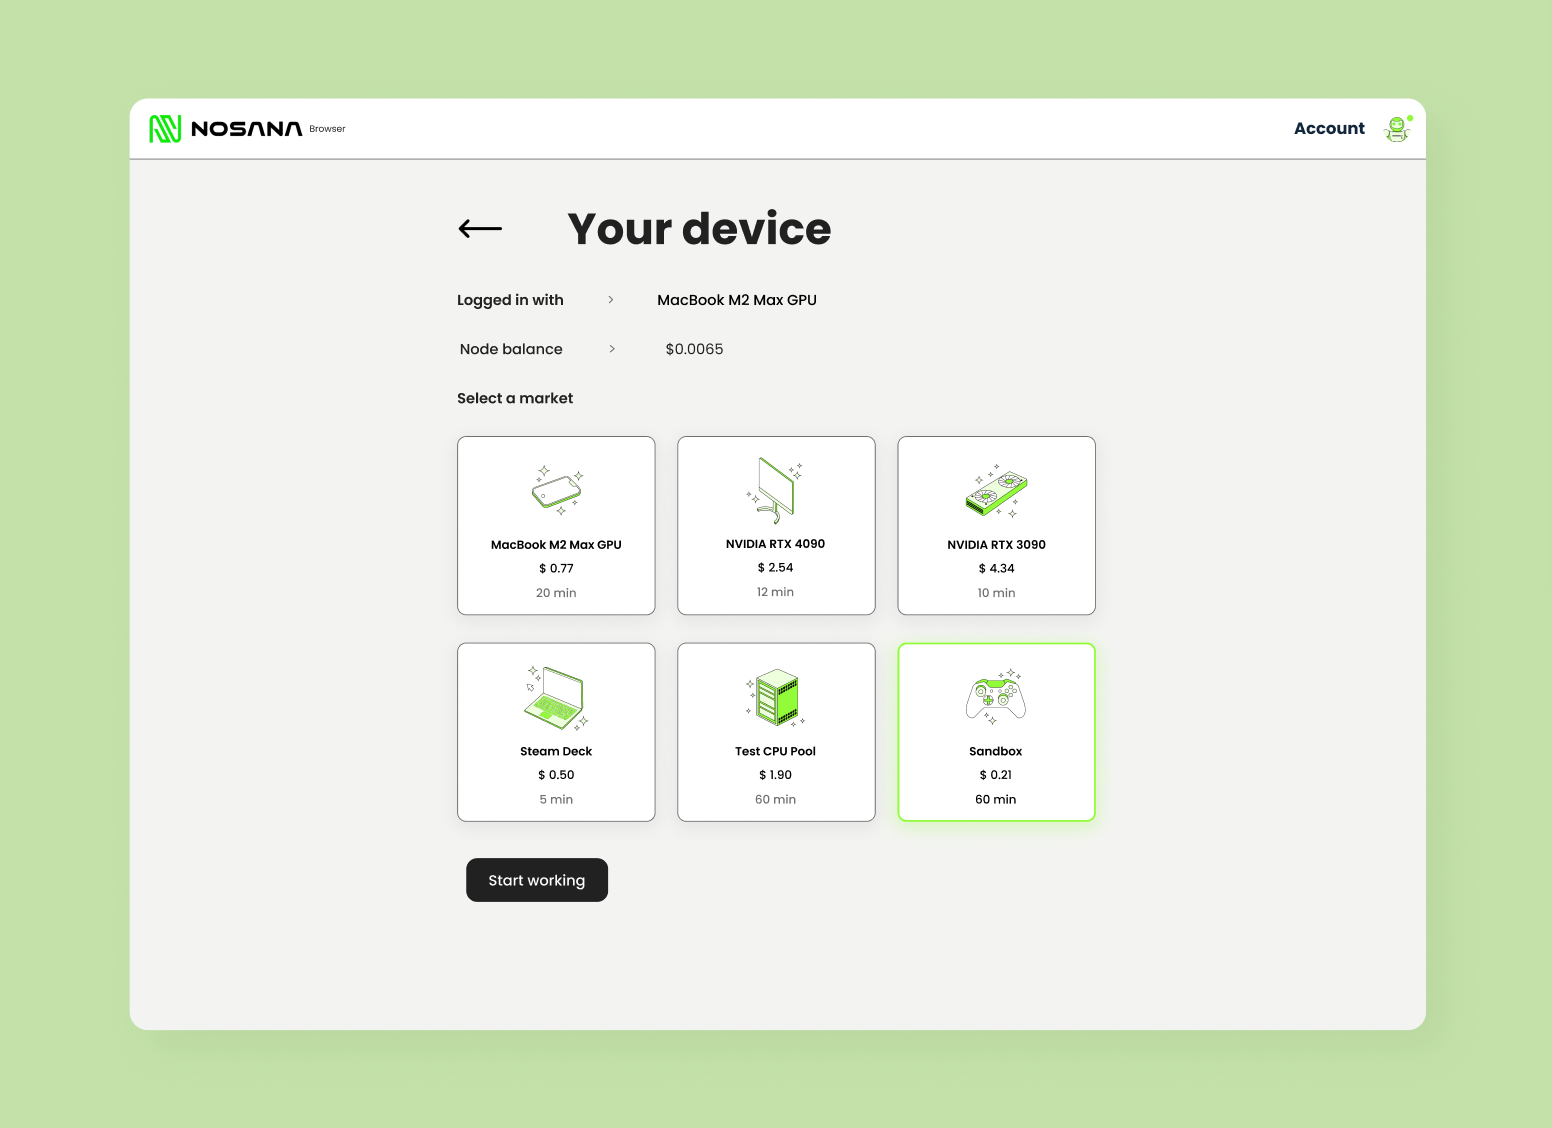Click the monitor icon in NVIDIA RTX 4090 card

[x=775, y=490]
